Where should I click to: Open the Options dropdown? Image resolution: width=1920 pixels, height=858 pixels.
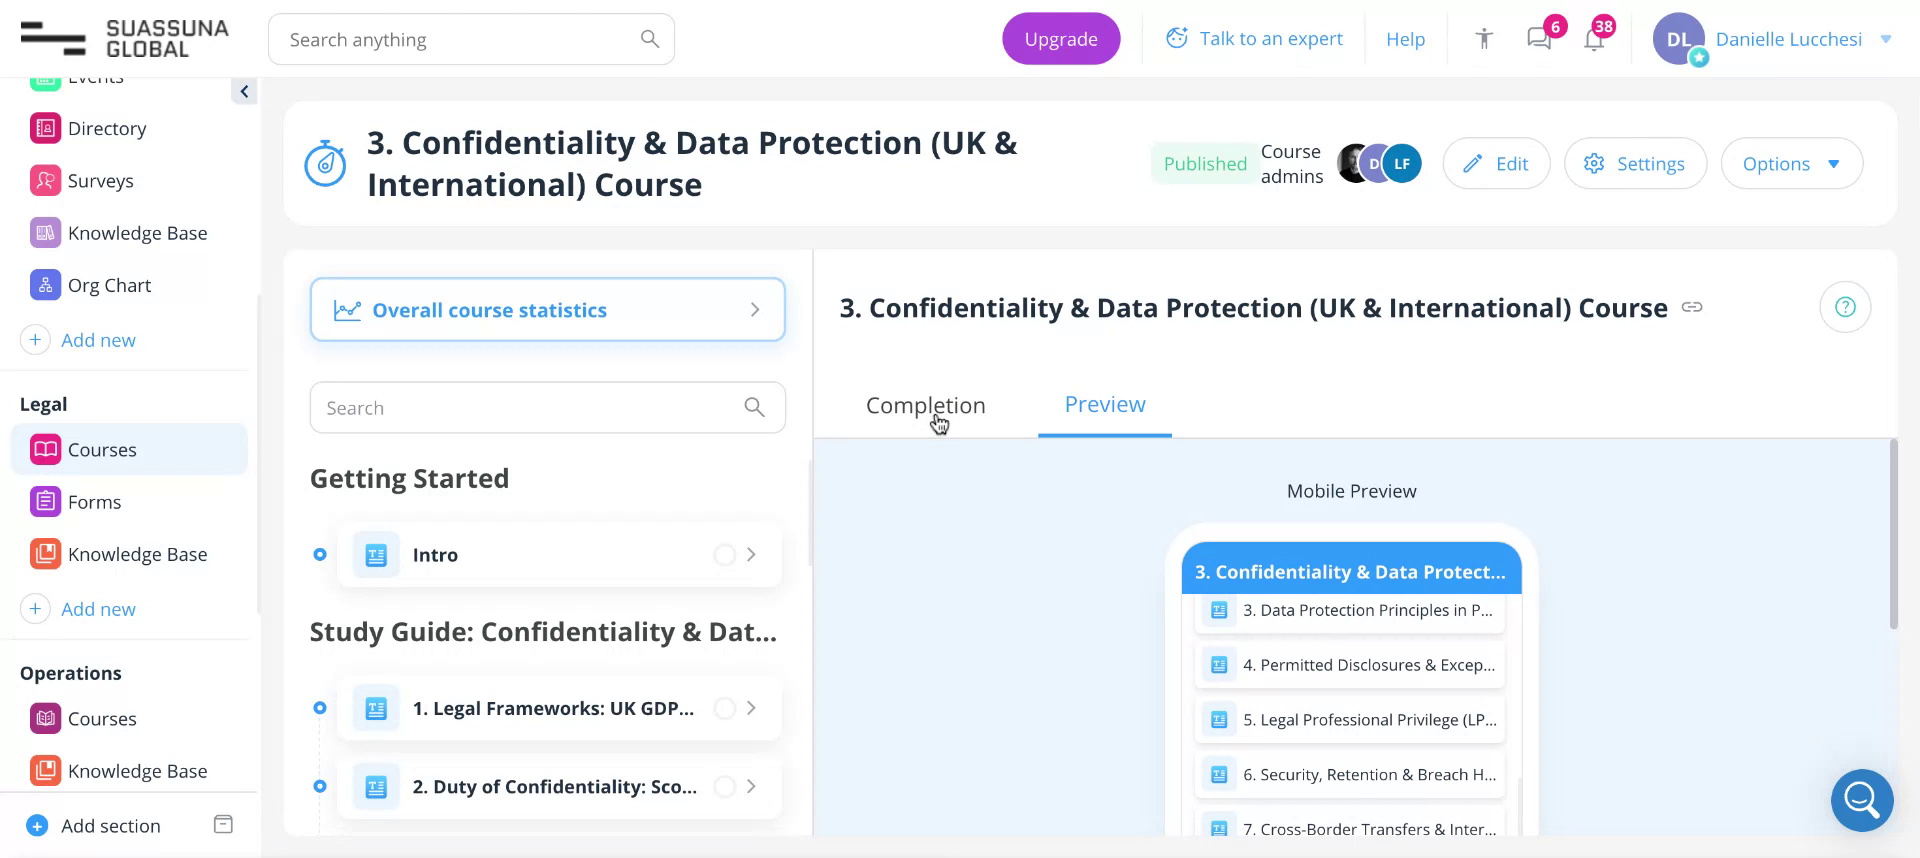tap(1791, 164)
